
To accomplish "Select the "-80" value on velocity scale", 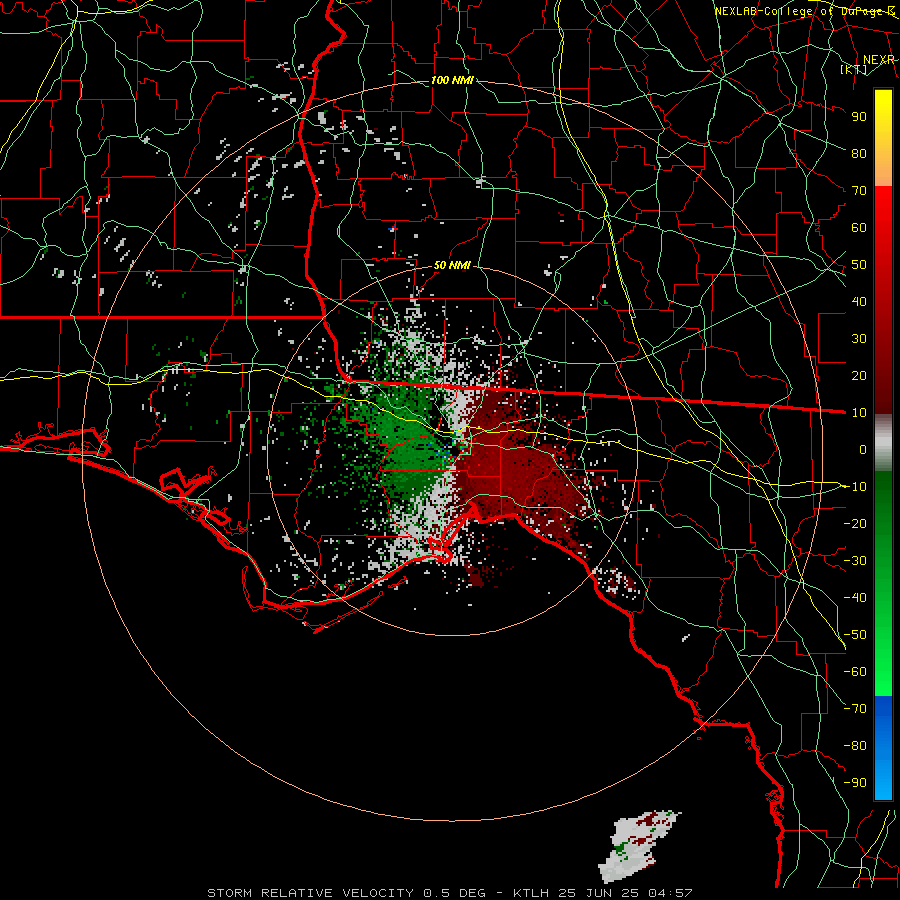I will (x=855, y=746).
